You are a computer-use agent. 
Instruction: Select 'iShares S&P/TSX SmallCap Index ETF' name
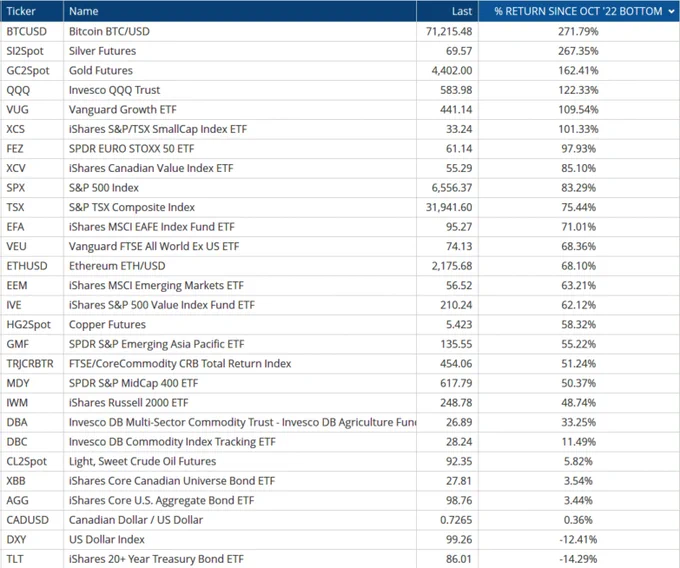pos(158,129)
